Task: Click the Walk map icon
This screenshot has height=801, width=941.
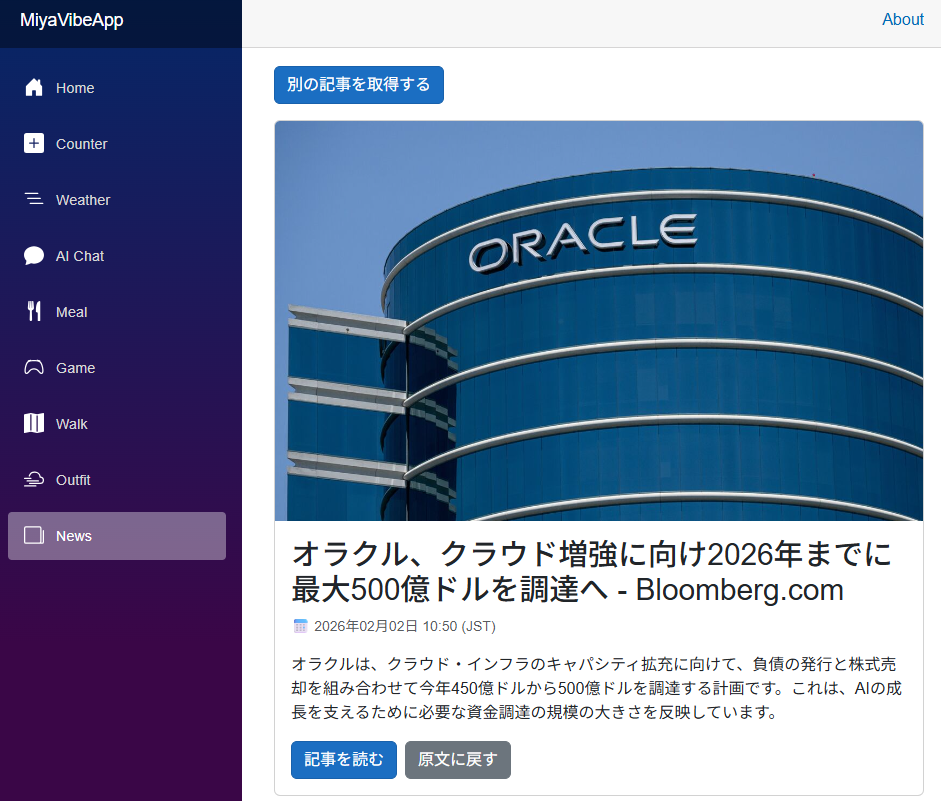Action: click(34, 424)
